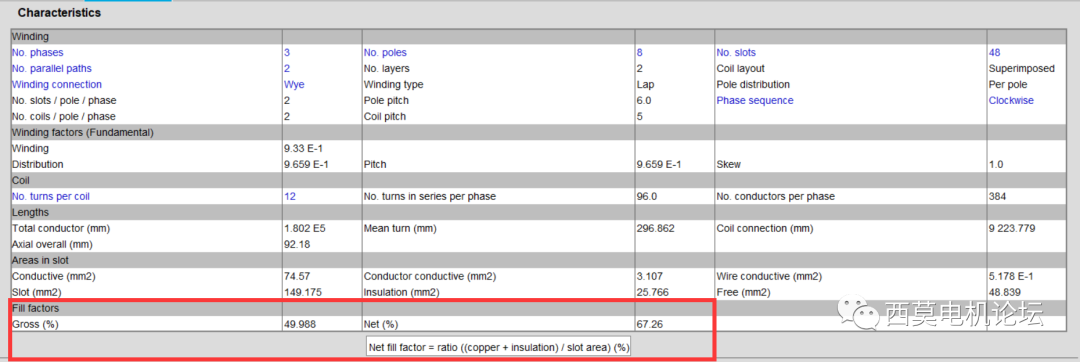
Task: Select the Phase sequence label
Action: (755, 100)
